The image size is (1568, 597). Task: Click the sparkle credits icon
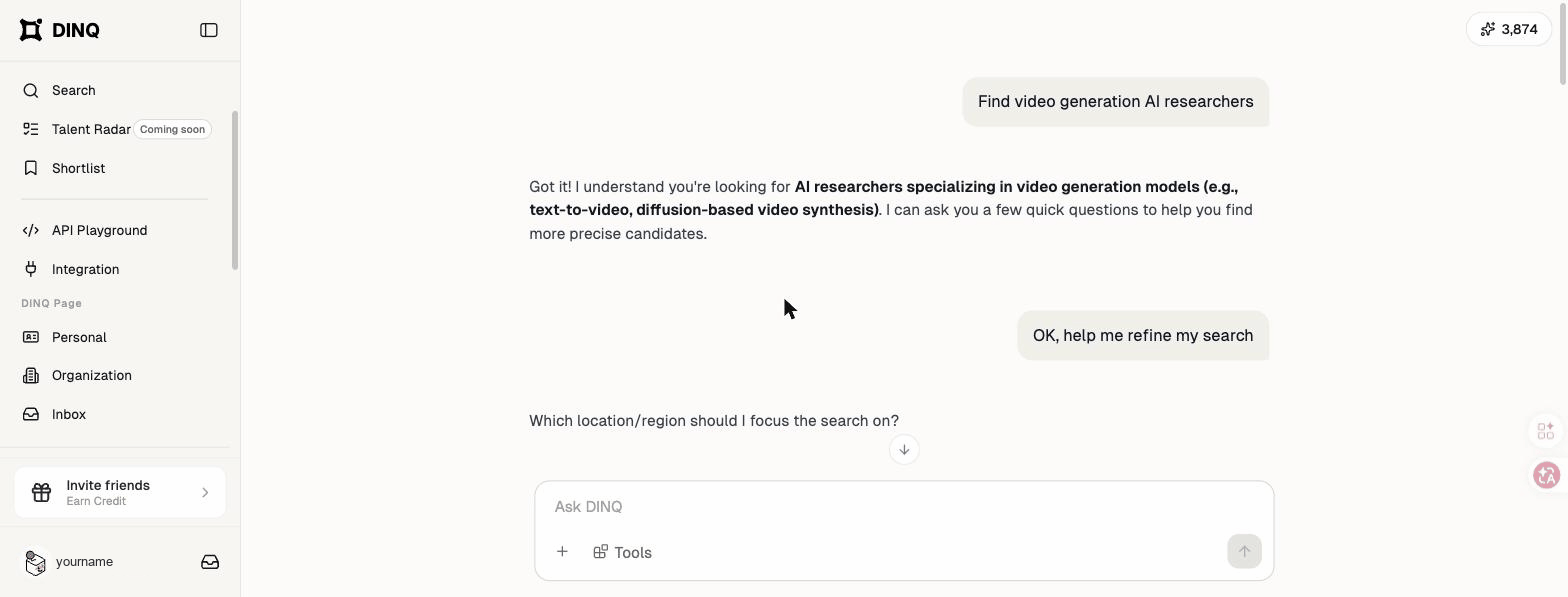1488,29
